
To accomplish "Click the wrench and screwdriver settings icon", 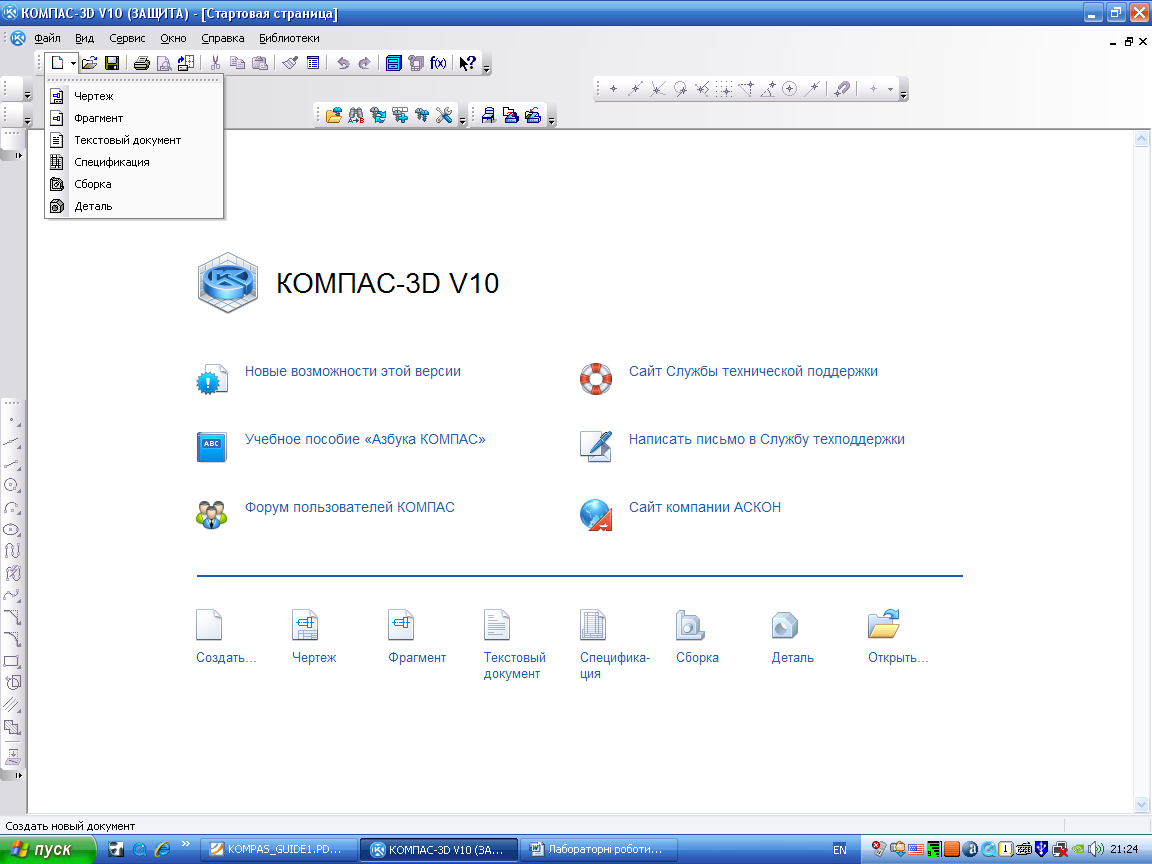I will [444, 115].
